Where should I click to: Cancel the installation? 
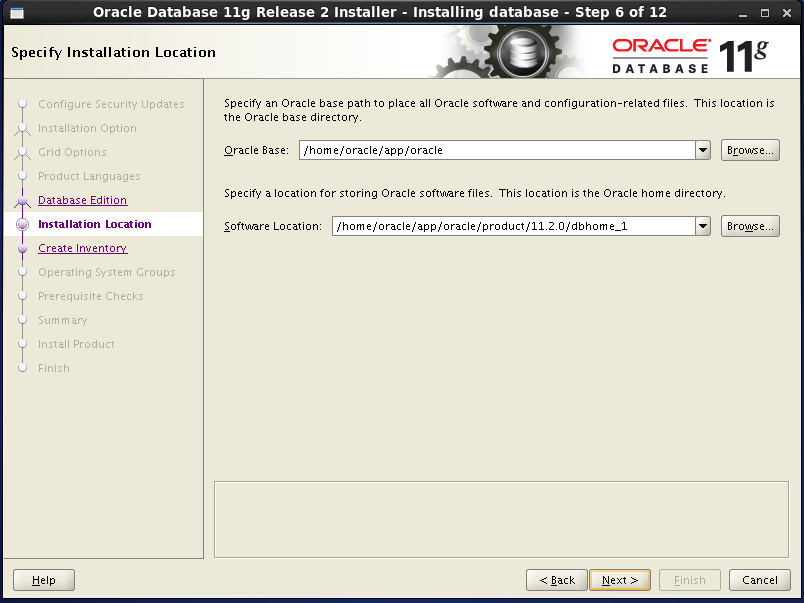tap(759, 580)
